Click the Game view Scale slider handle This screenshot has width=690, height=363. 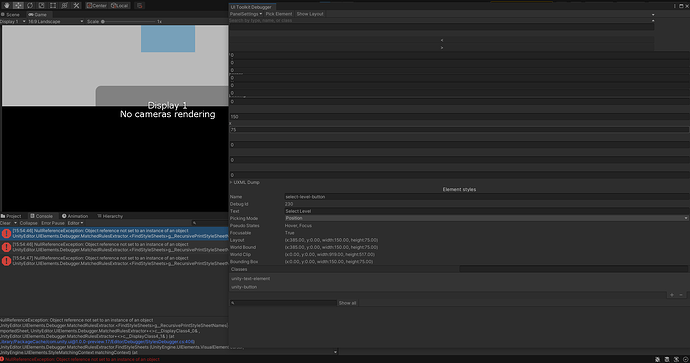click(x=103, y=21)
